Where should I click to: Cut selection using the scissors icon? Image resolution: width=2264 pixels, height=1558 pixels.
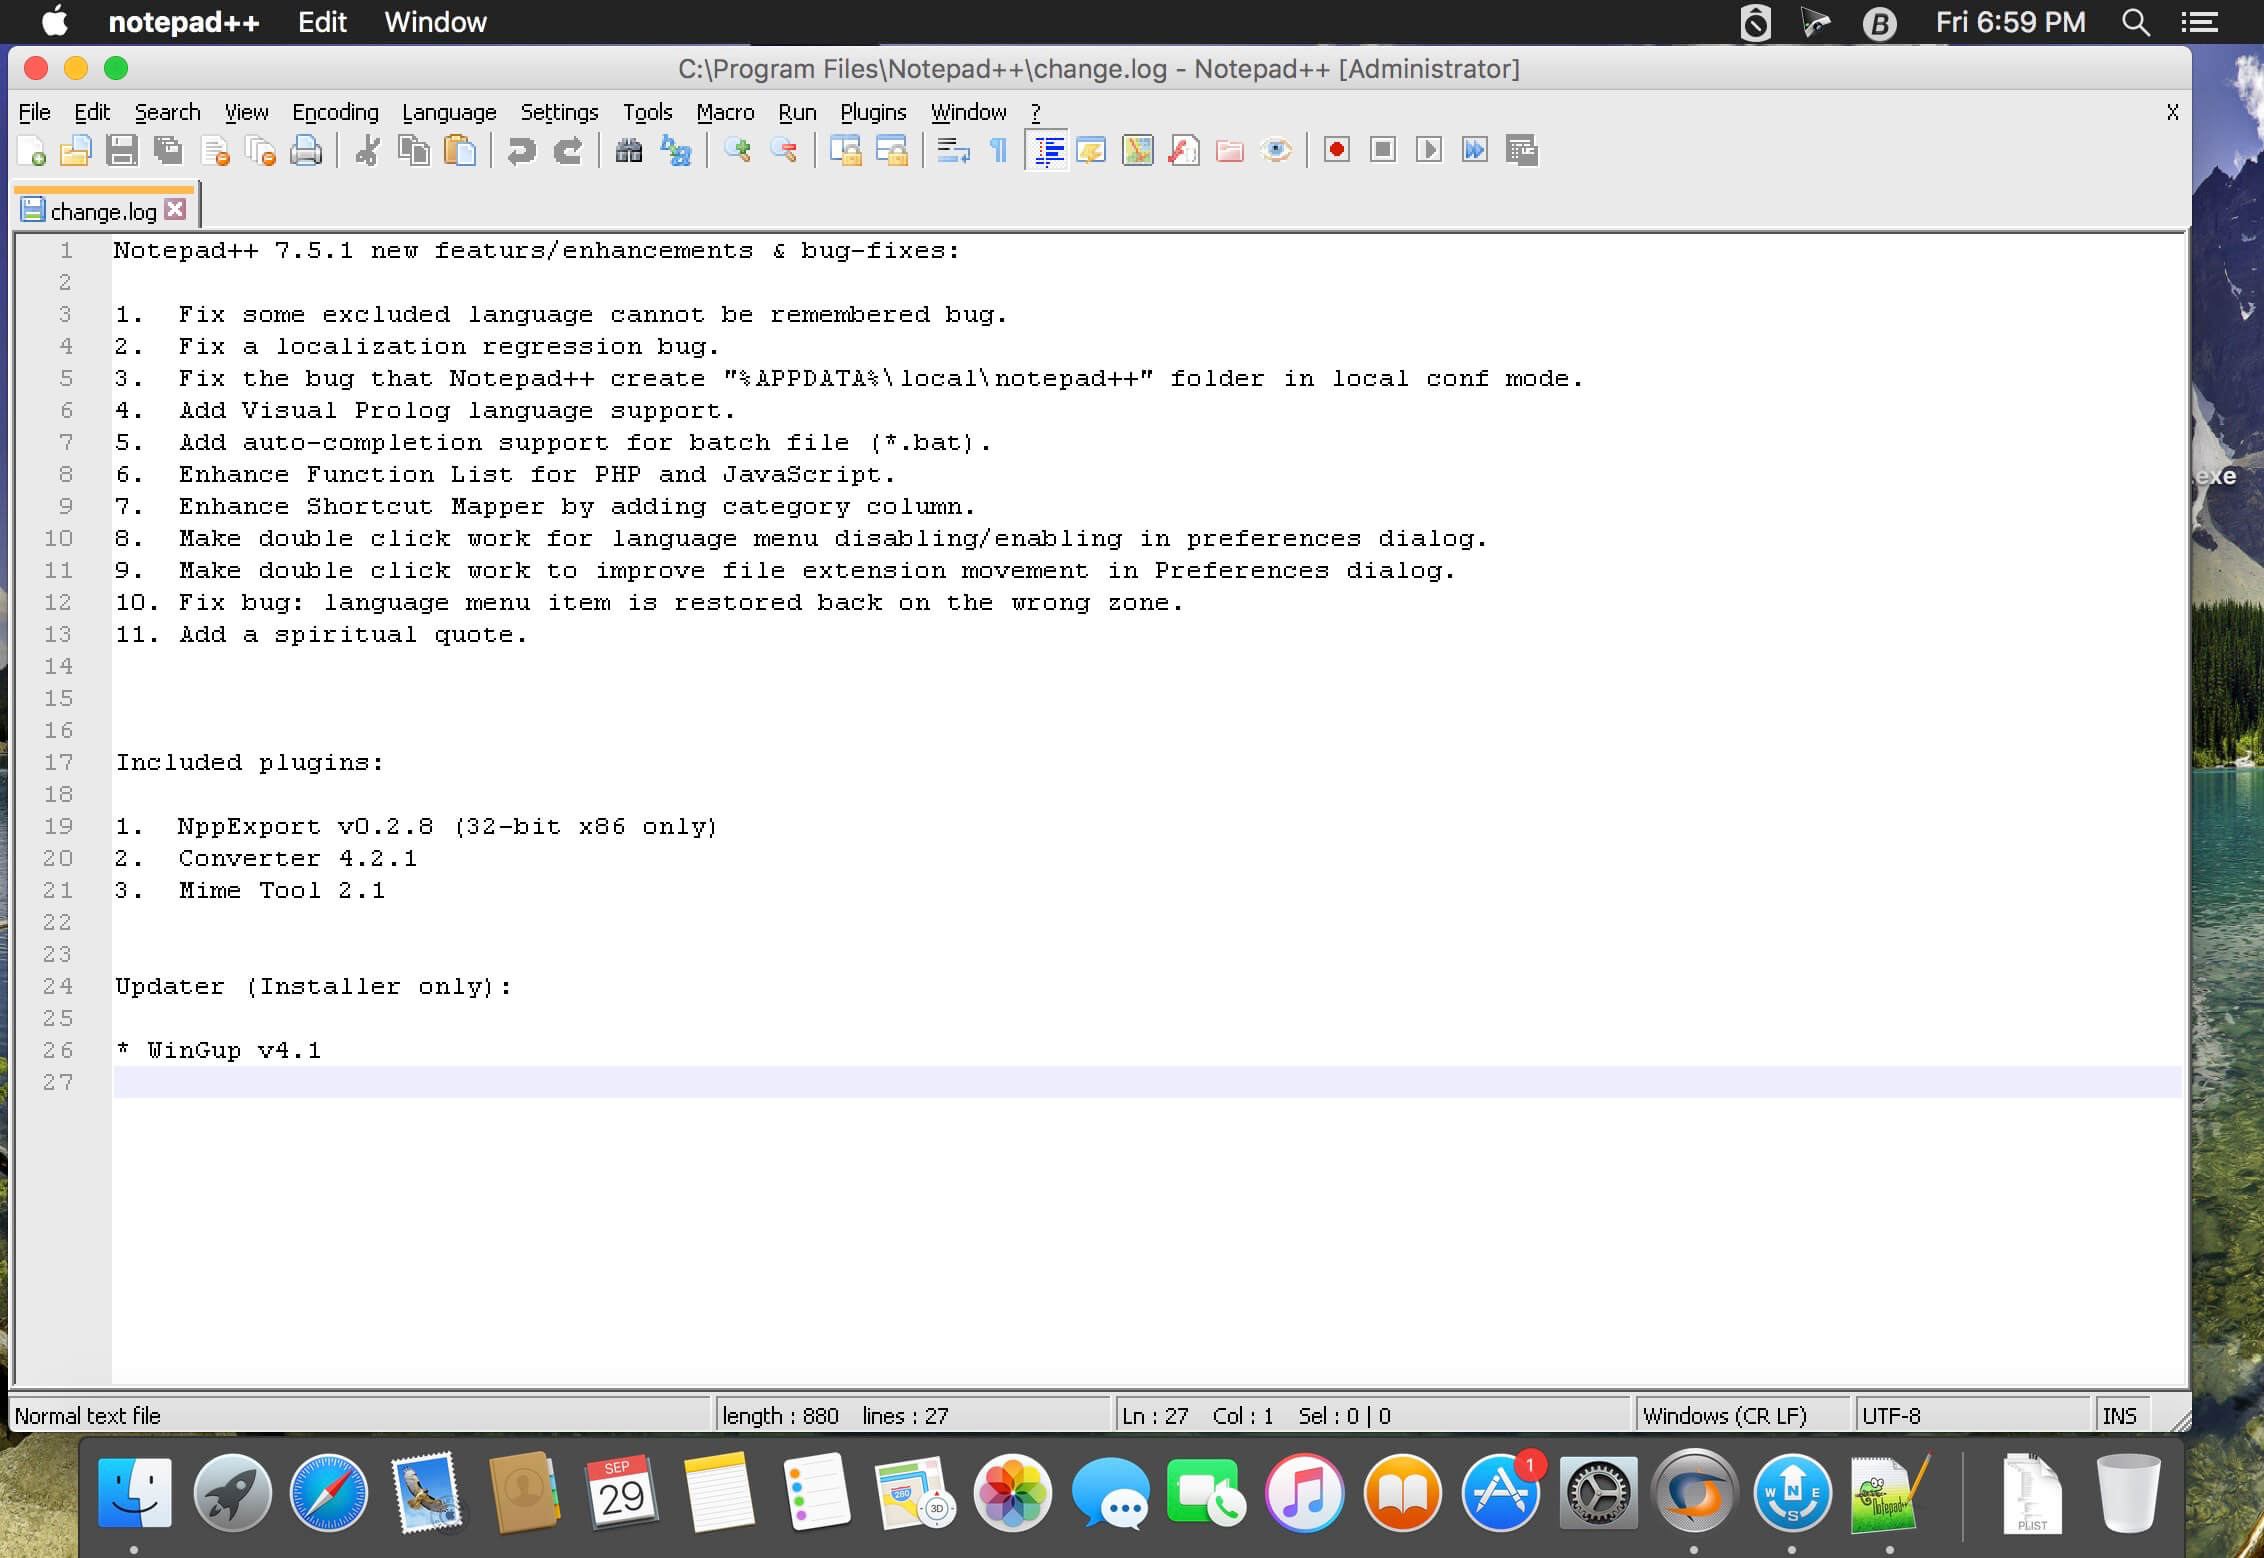pos(367,151)
